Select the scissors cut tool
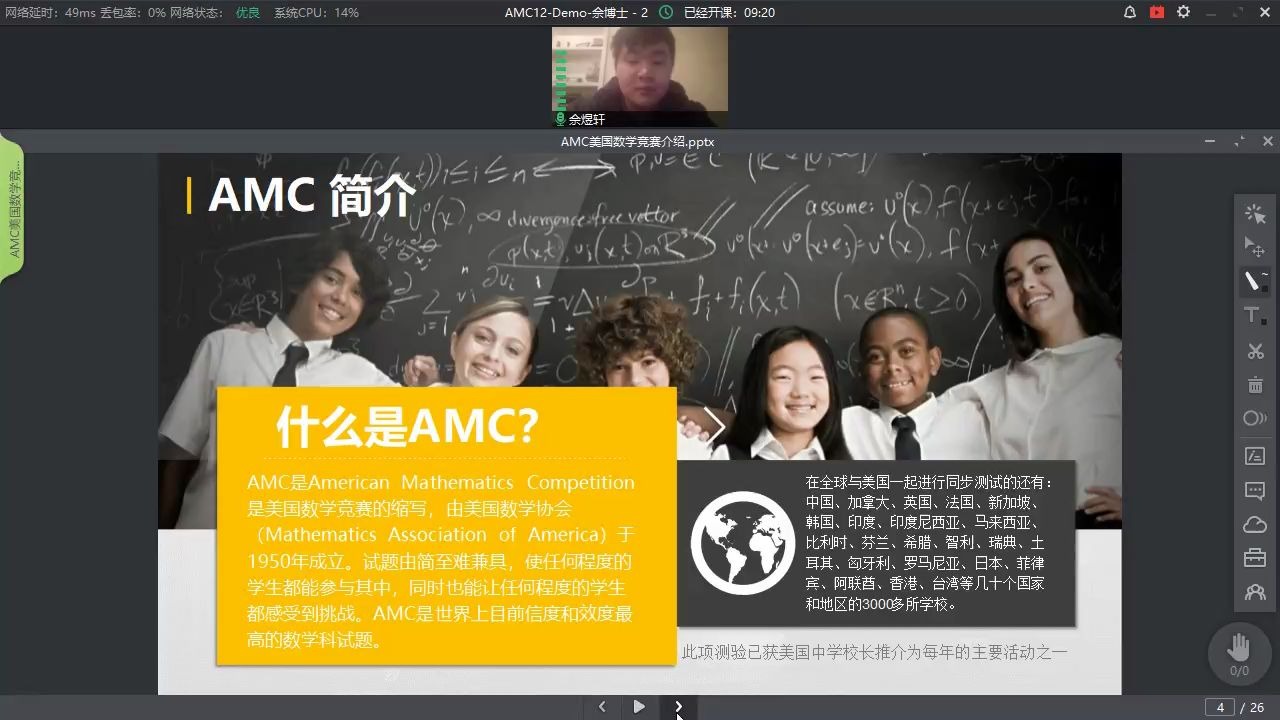The width and height of the screenshot is (1280, 720). coord(1254,351)
